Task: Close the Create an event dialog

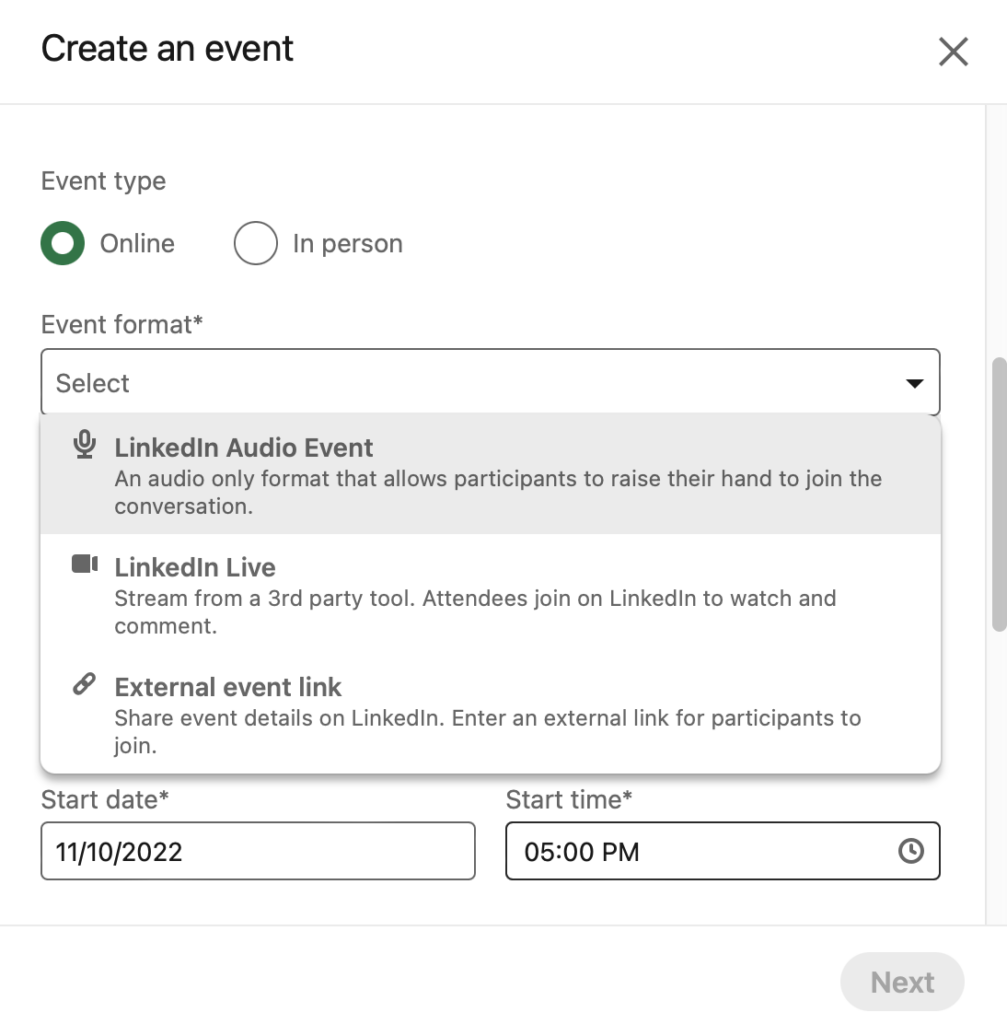Action: (x=952, y=52)
